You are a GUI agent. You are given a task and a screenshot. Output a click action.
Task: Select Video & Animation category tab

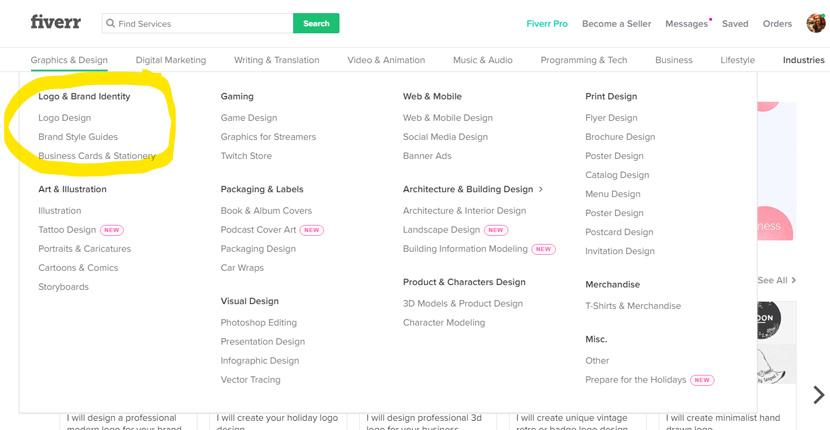[386, 60]
